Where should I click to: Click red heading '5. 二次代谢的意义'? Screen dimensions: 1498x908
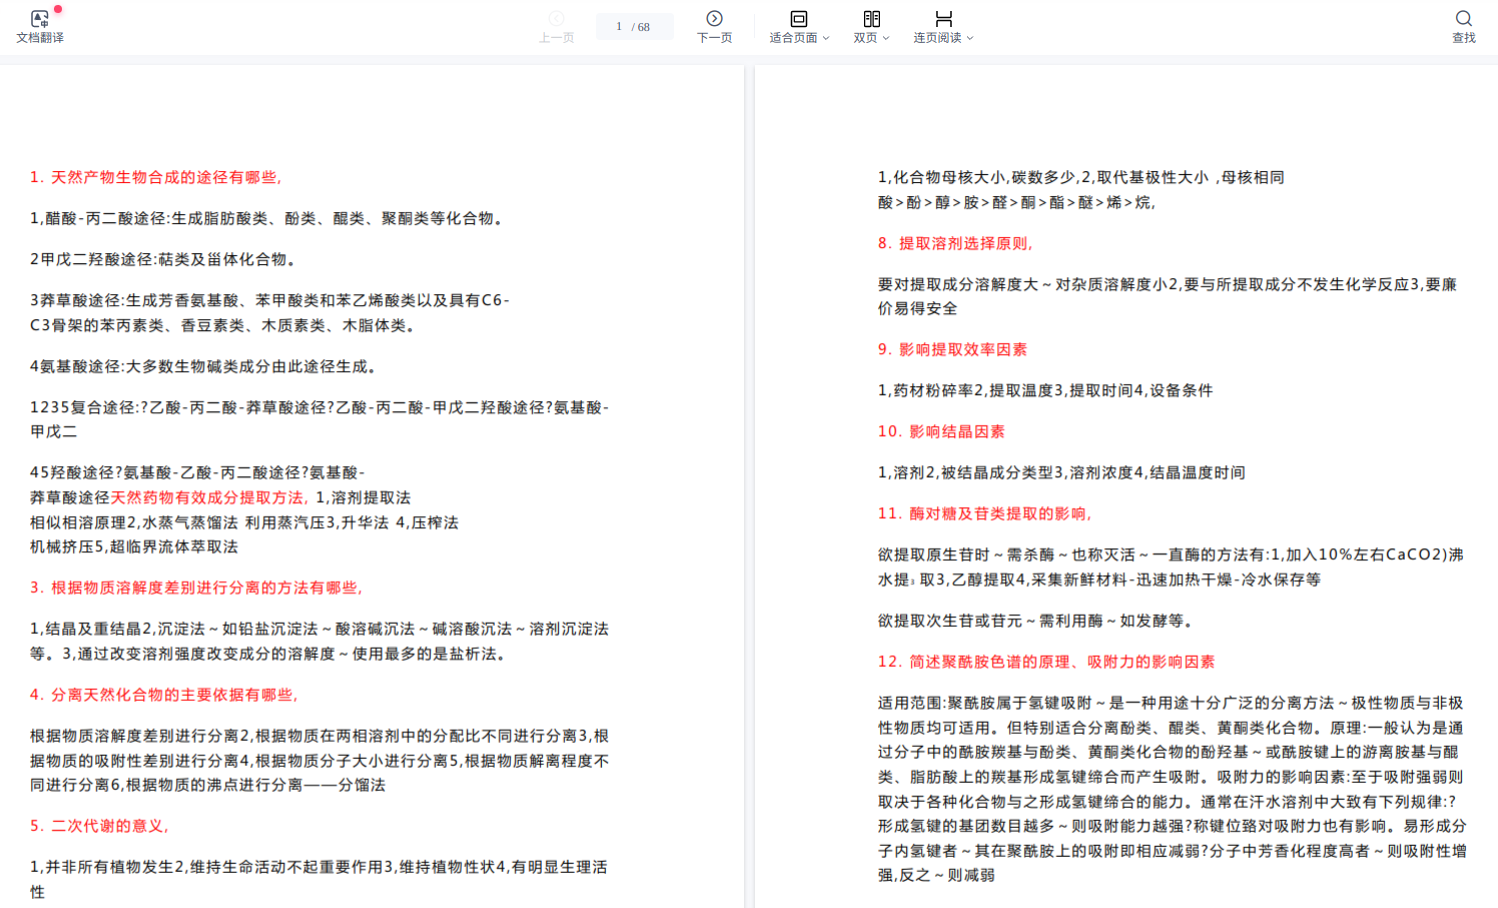[99, 826]
